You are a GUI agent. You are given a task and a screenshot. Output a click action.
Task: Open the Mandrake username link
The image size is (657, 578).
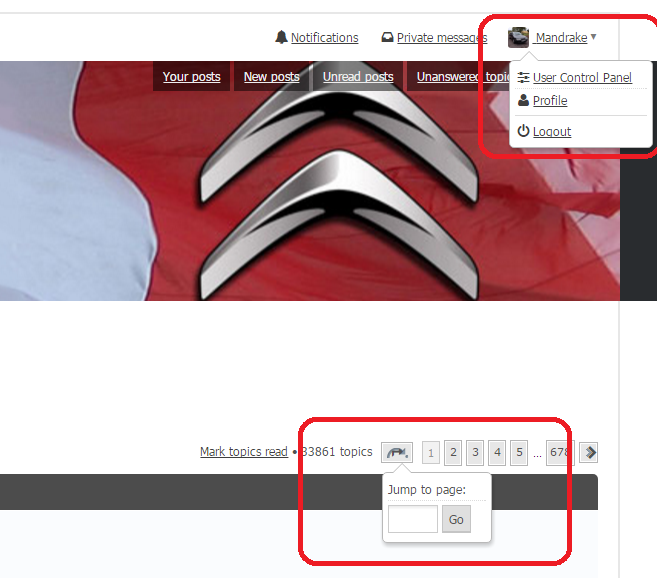point(561,38)
